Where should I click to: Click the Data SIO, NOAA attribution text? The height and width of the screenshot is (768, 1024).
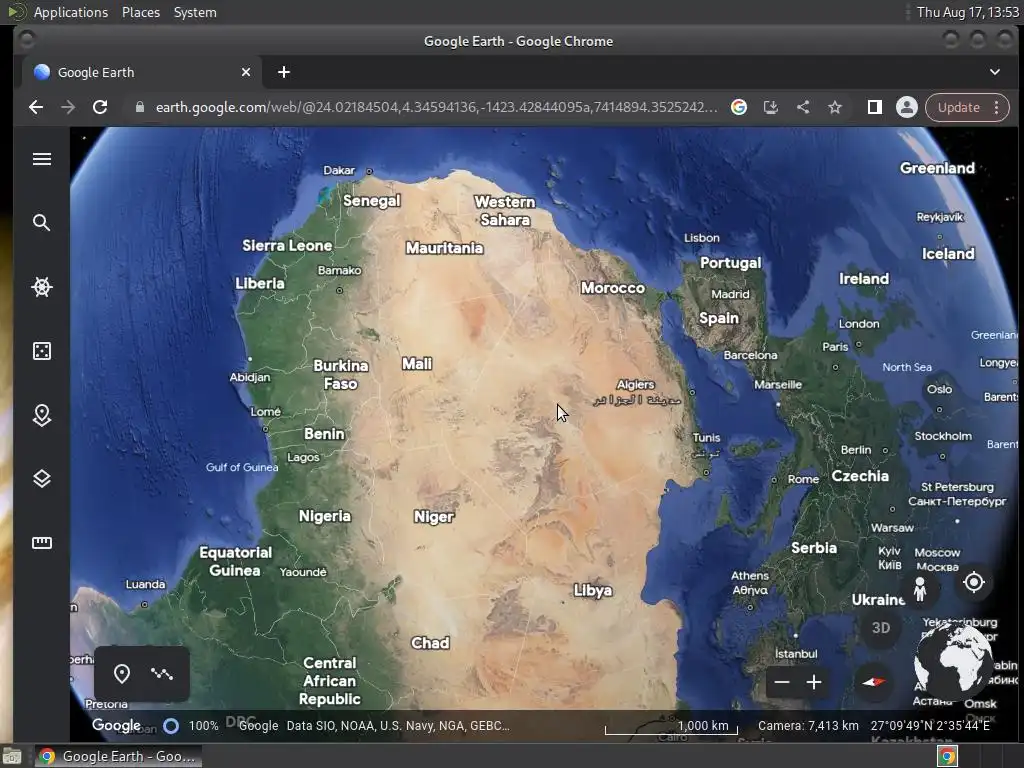(x=398, y=726)
